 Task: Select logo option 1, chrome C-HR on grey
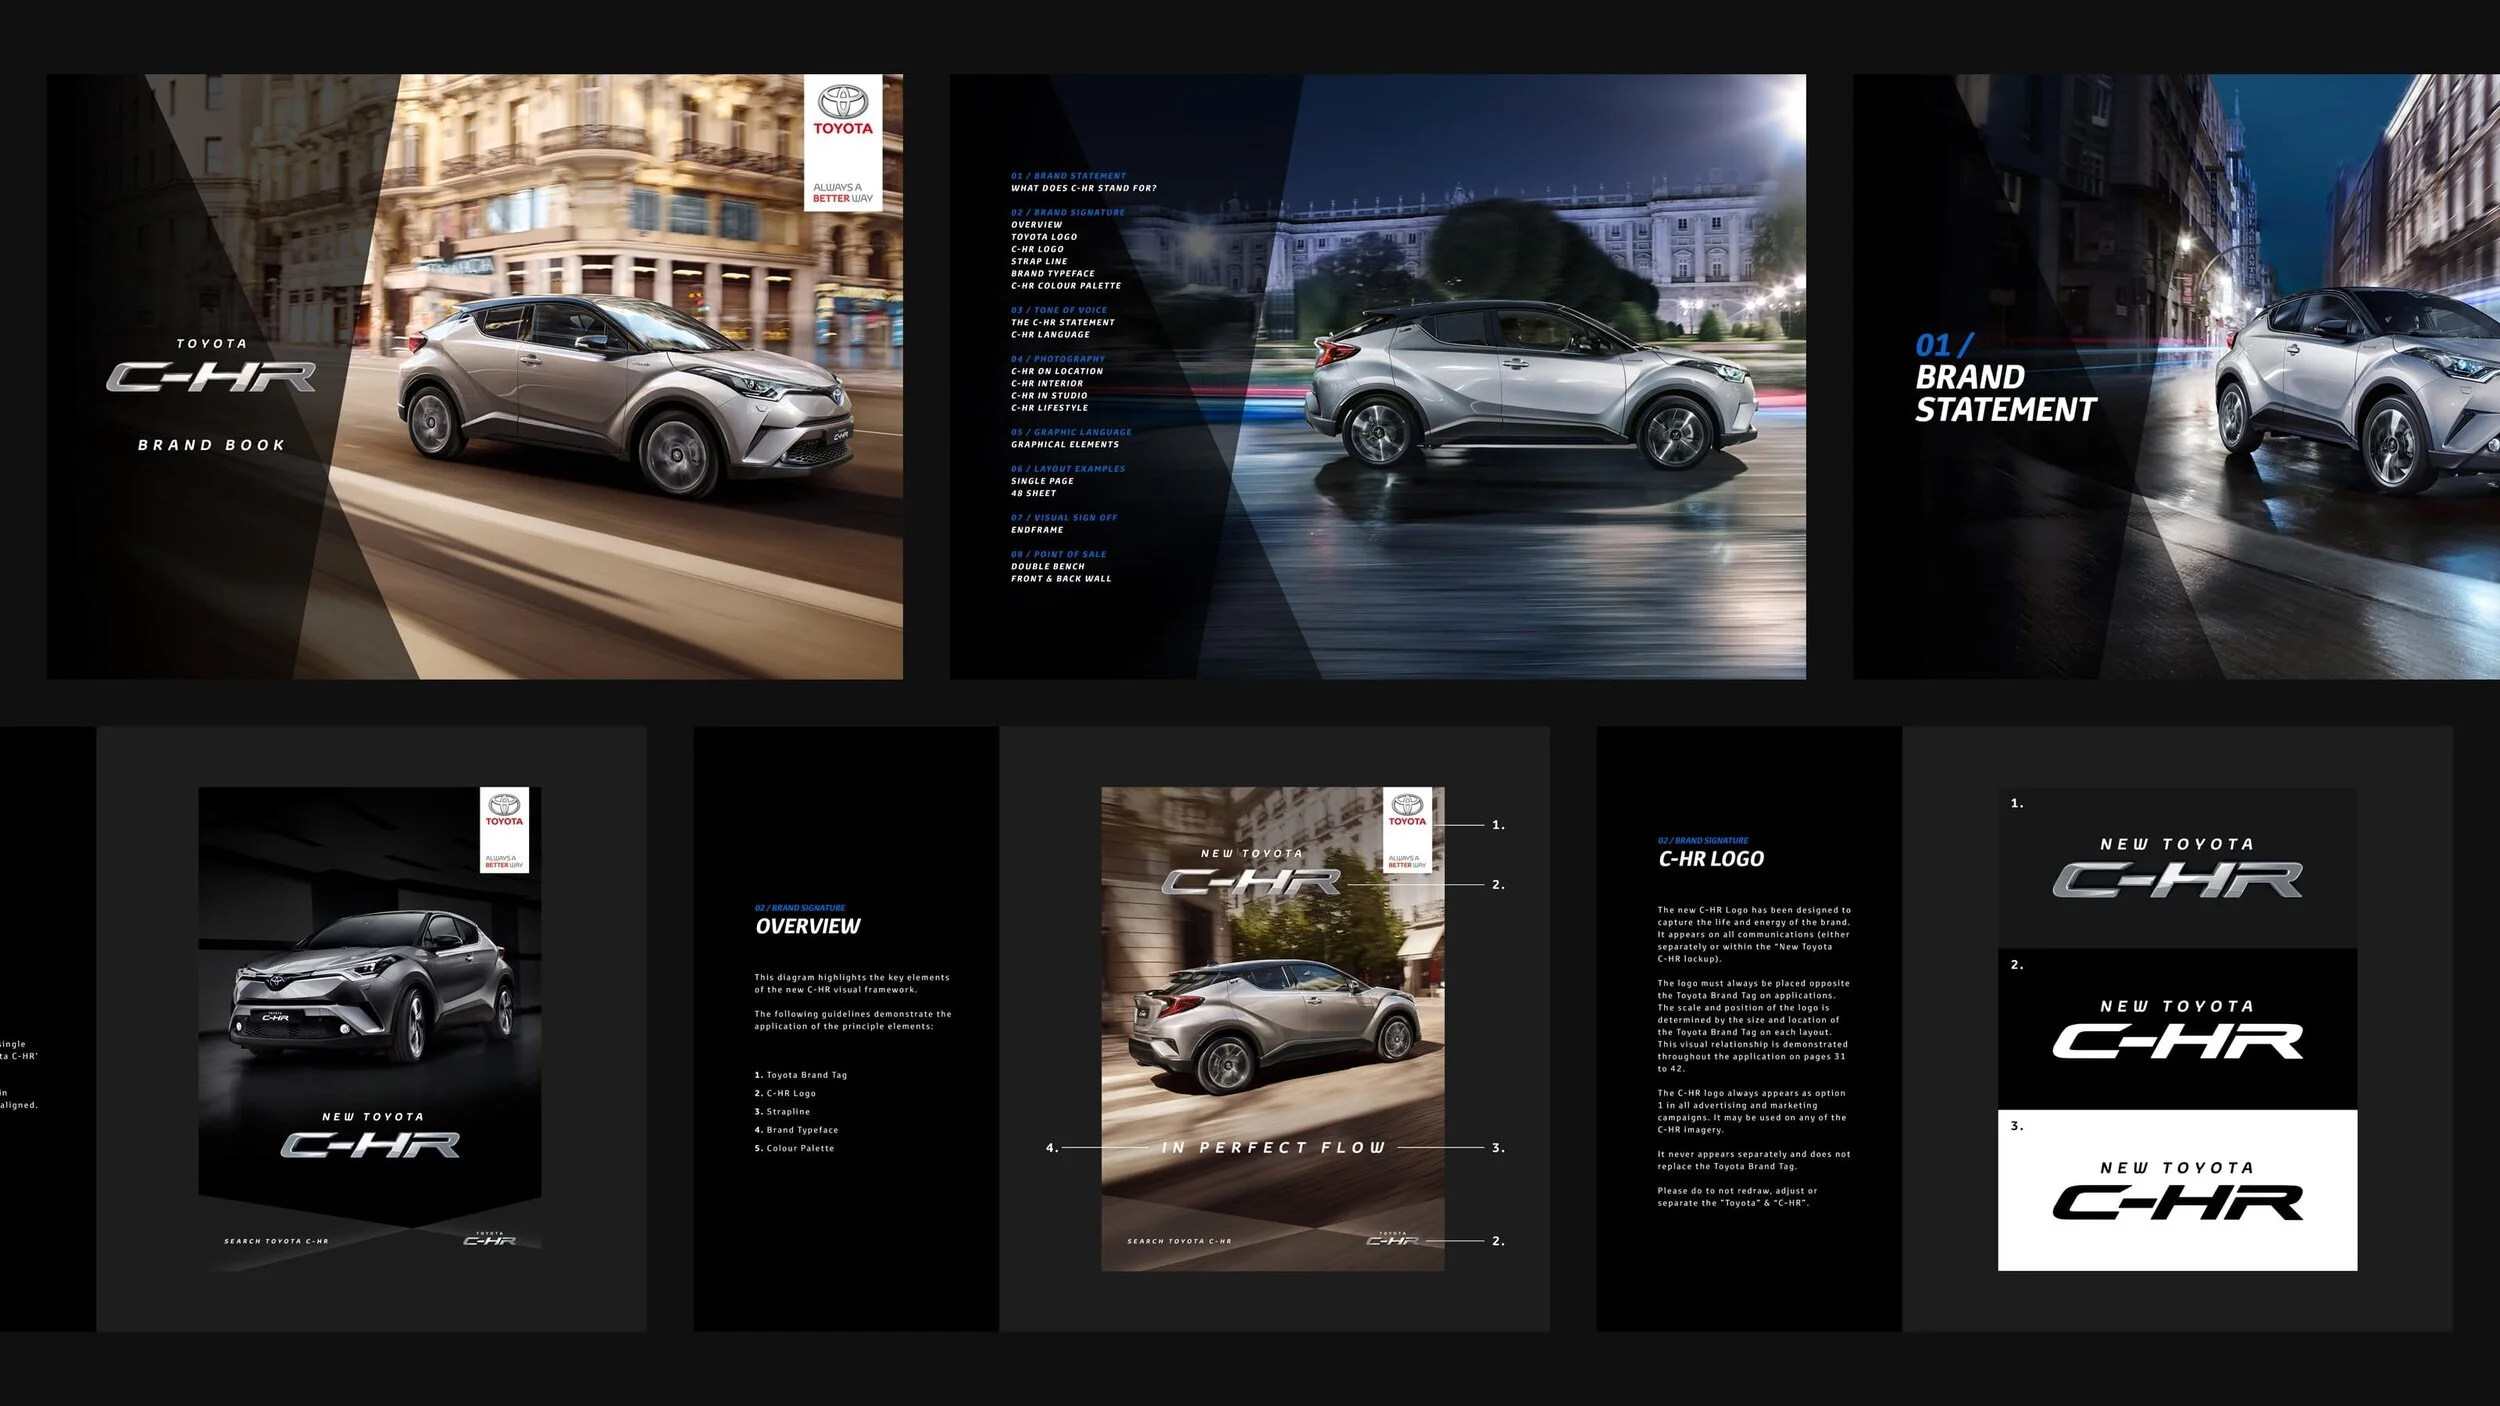pos(2177,868)
